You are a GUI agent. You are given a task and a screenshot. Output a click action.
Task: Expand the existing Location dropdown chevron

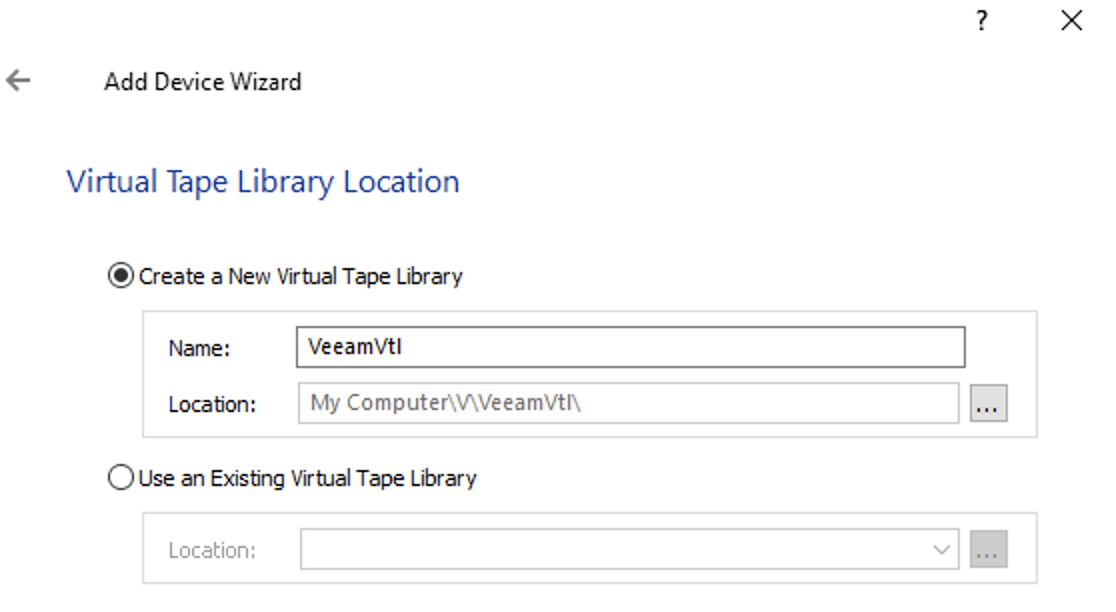point(942,549)
